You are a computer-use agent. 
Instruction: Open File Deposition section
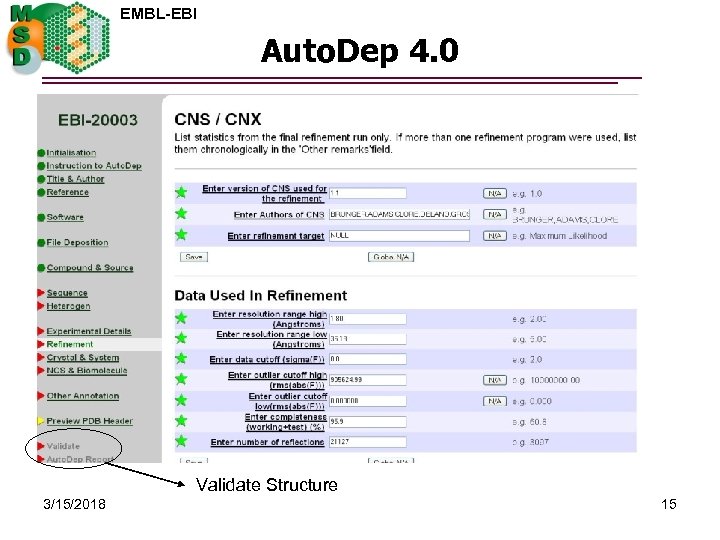click(77, 242)
